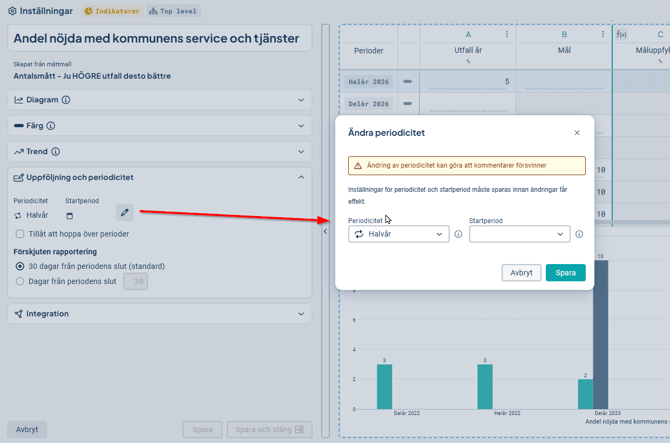Screen dimensions: 670x443
Task: Click the info icon beside Färg
Action: pyautogui.click(x=50, y=126)
